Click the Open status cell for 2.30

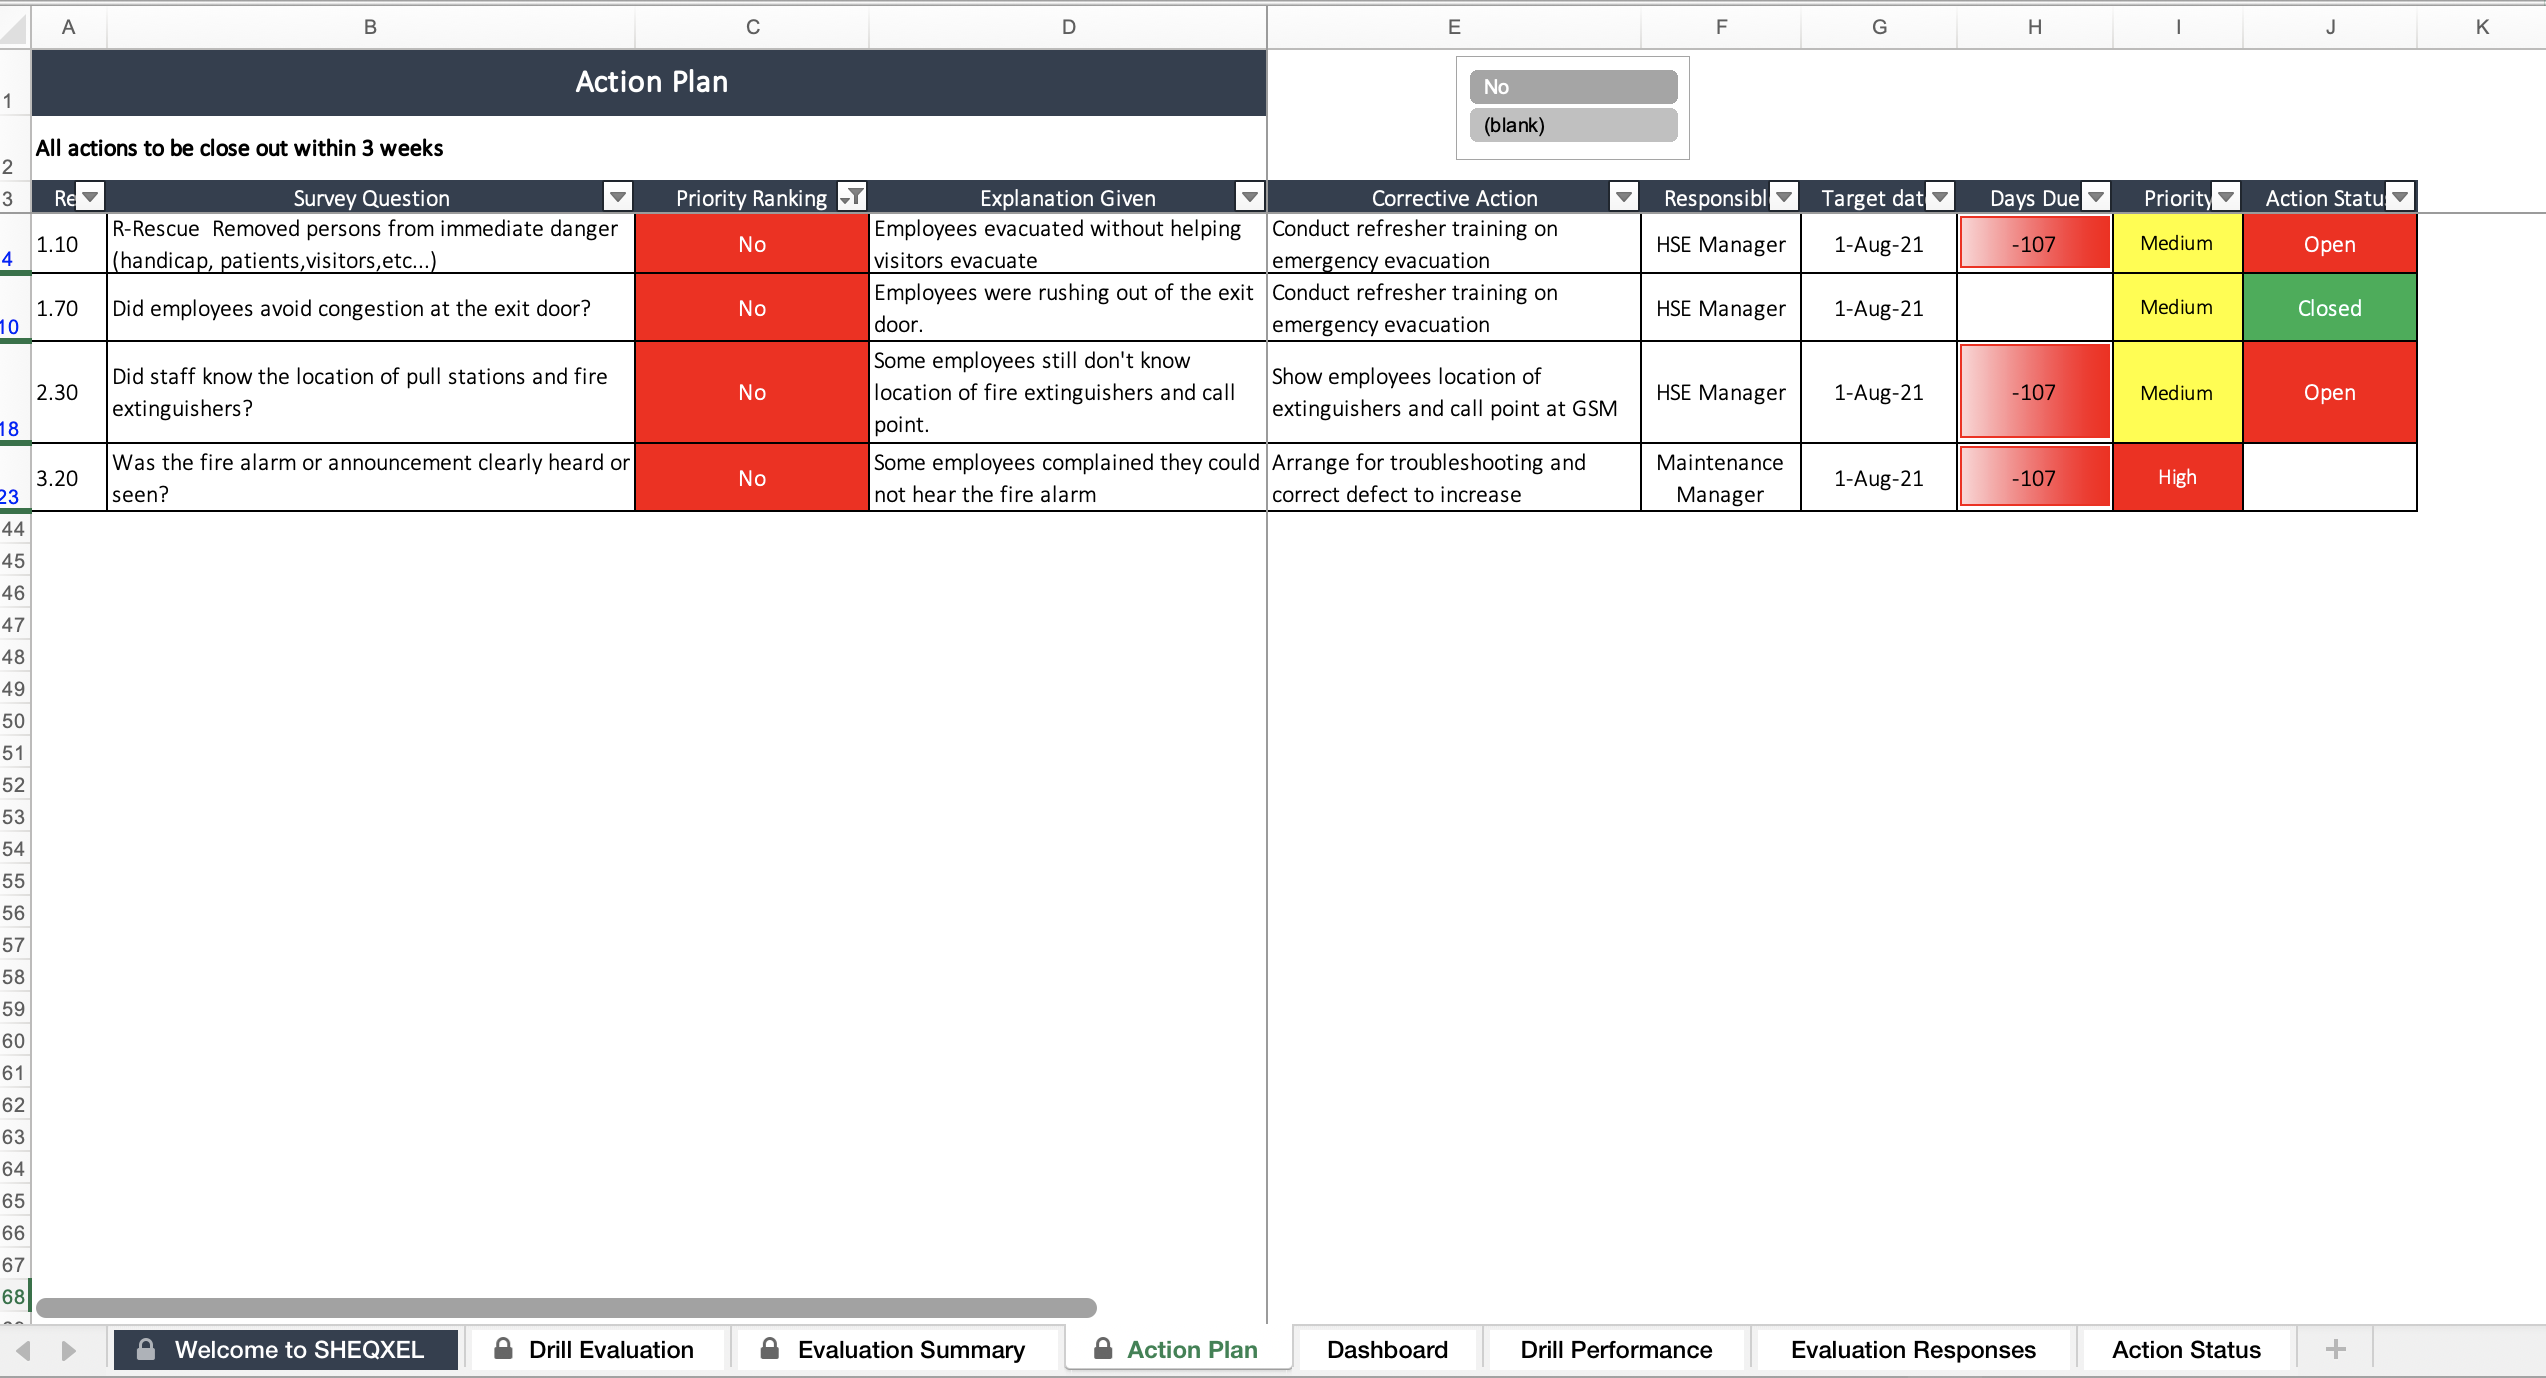coord(2330,392)
